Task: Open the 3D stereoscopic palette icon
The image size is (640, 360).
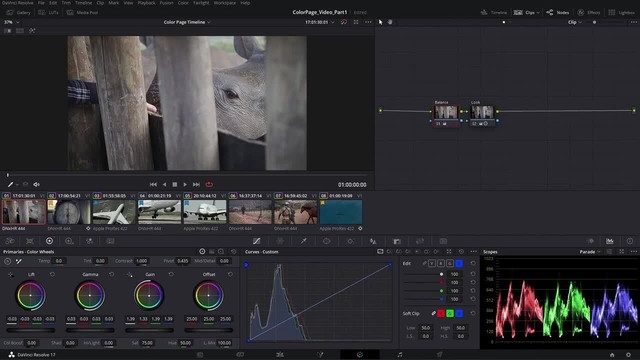Action: tap(443, 241)
